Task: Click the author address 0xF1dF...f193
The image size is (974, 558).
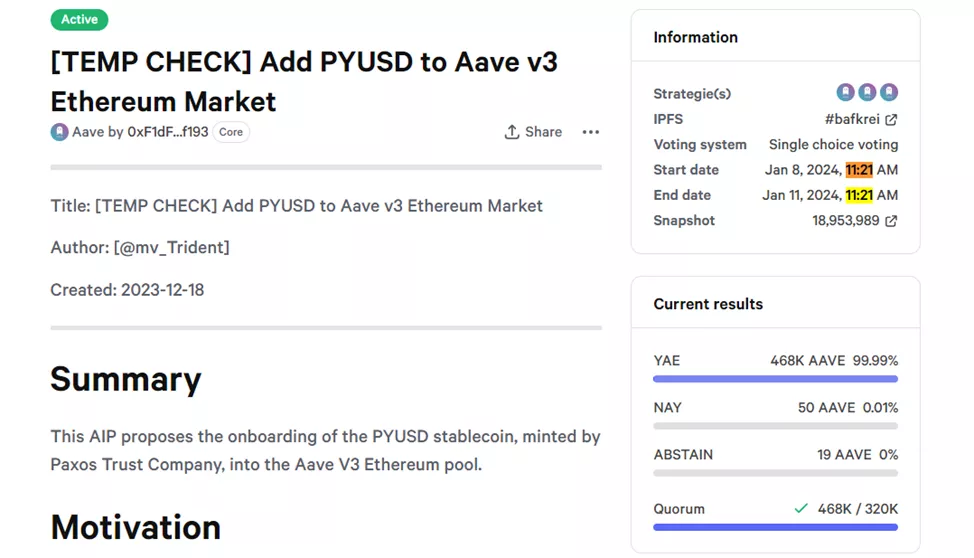Action: click(x=168, y=132)
